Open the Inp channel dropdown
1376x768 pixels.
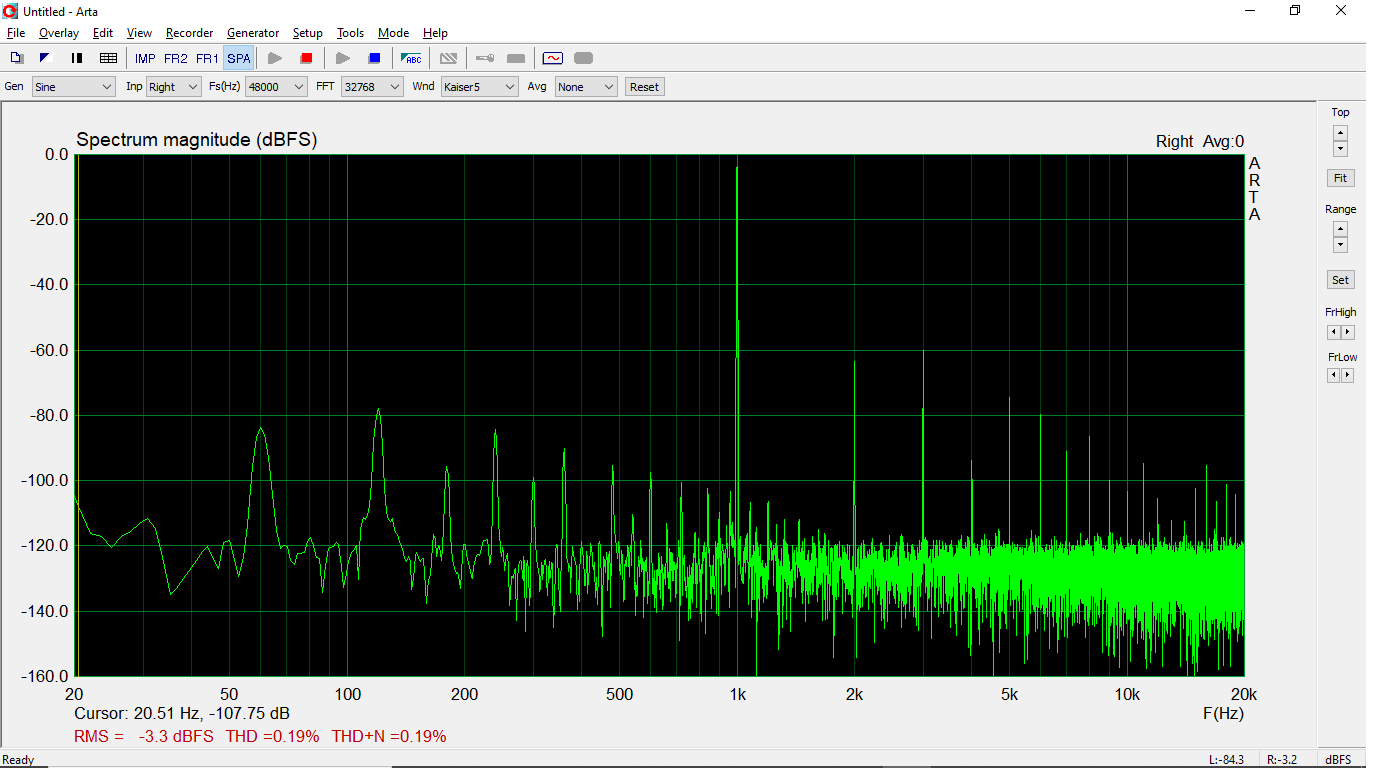(174, 87)
